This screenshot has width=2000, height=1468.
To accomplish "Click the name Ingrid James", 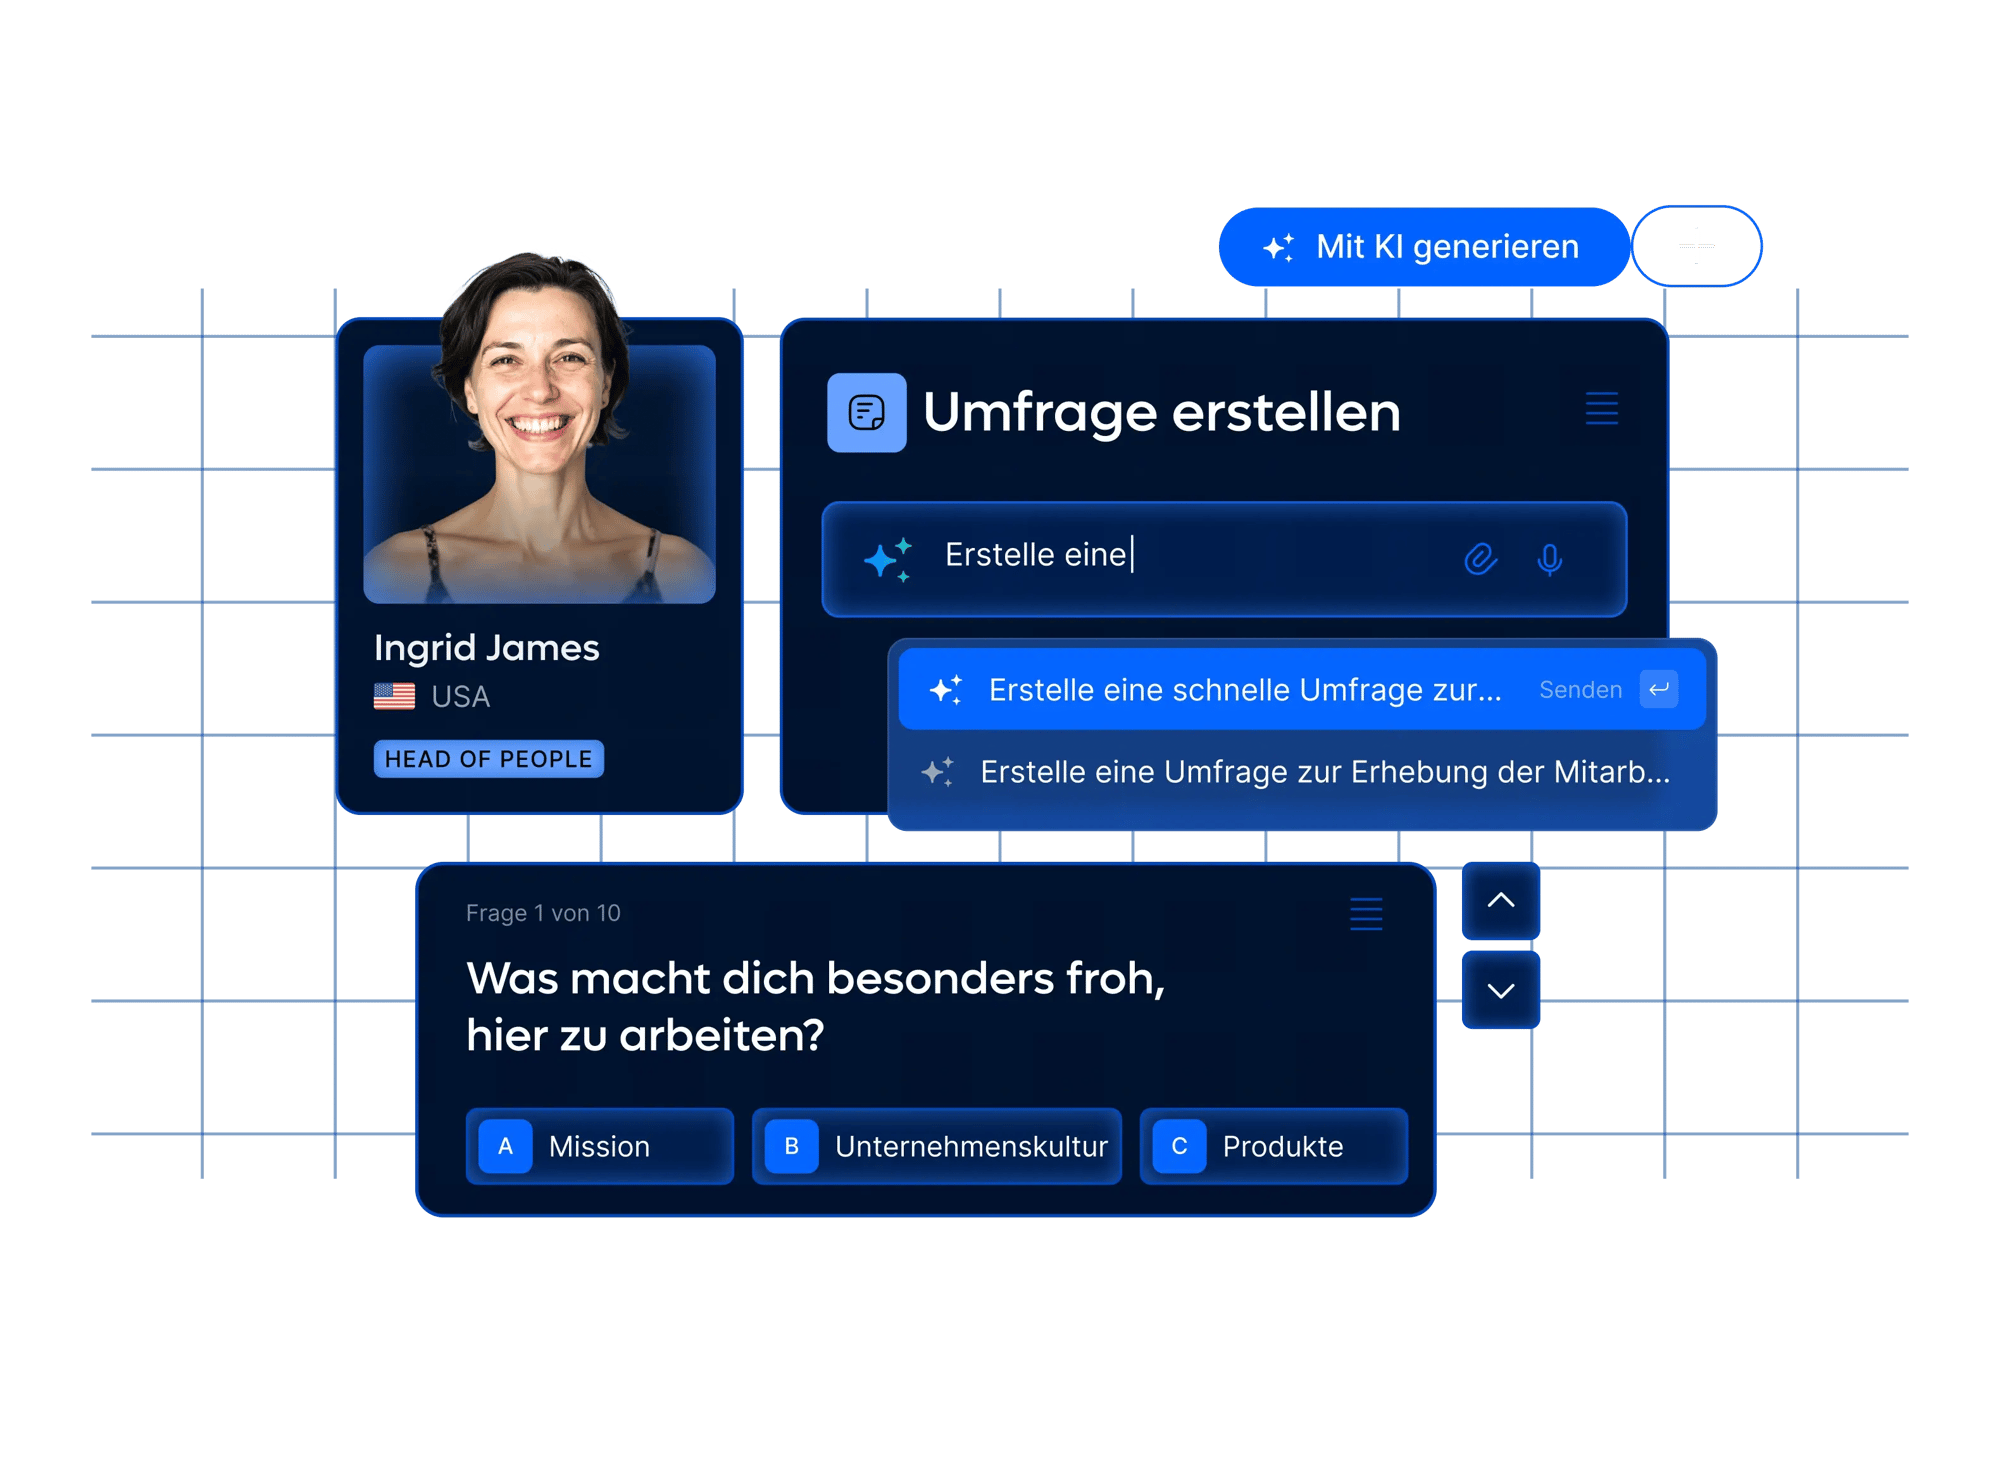I will pyautogui.click(x=487, y=648).
